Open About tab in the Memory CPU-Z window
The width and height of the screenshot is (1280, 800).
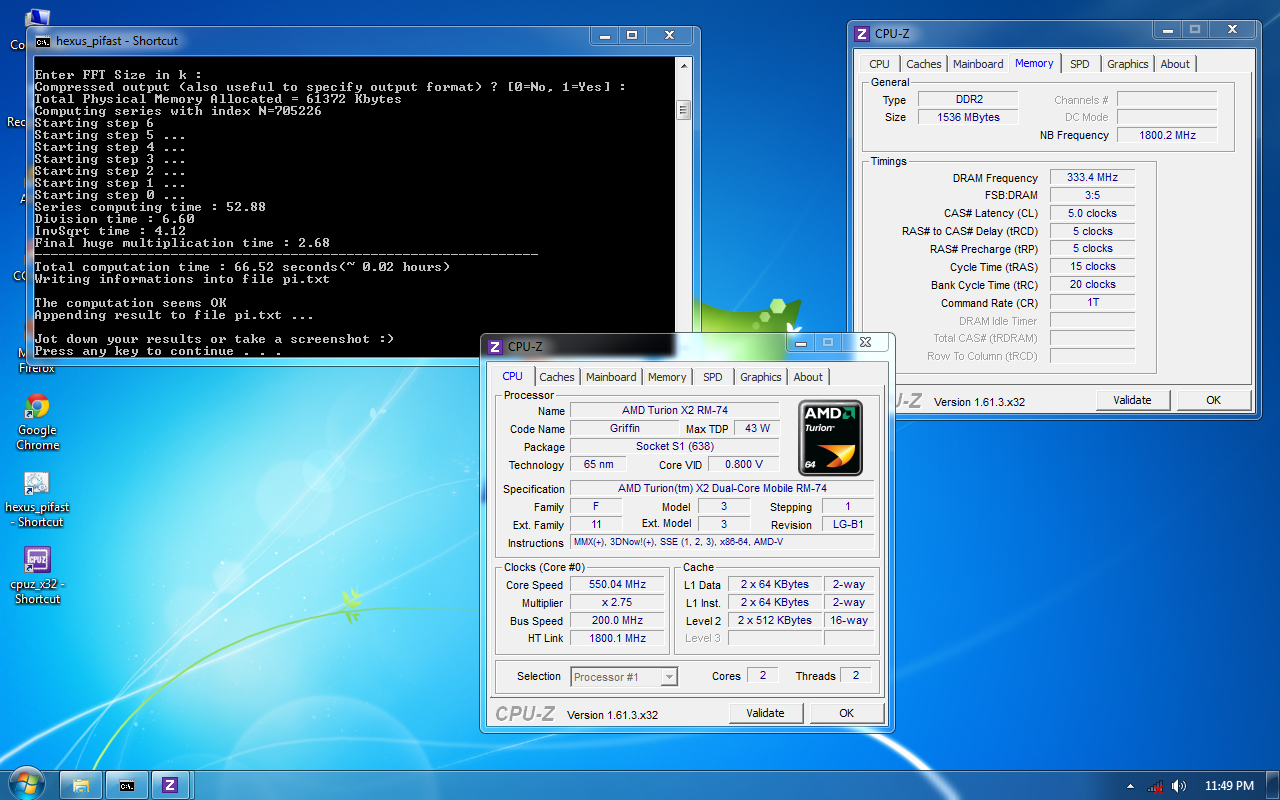pyautogui.click(x=1175, y=64)
